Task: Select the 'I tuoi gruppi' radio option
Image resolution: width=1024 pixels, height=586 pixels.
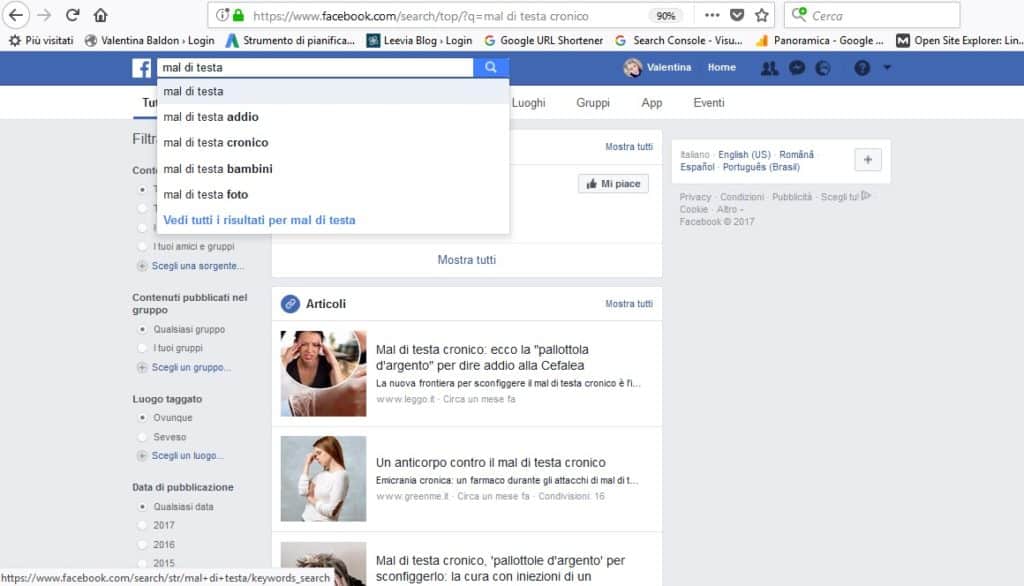Action: click(142, 348)
